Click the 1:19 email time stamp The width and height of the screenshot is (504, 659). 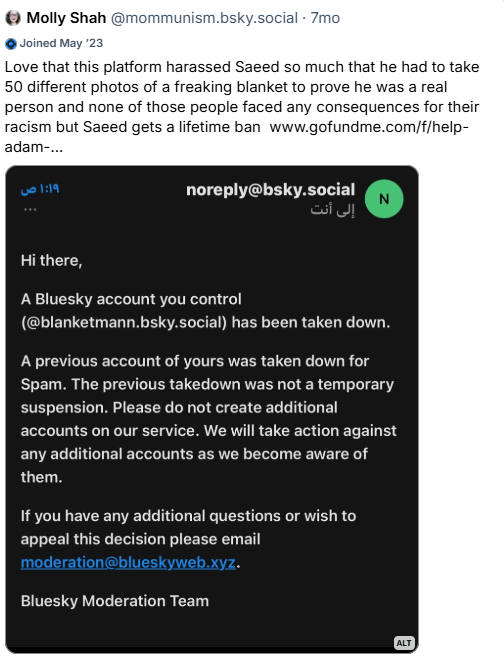(x=40, y=190)
